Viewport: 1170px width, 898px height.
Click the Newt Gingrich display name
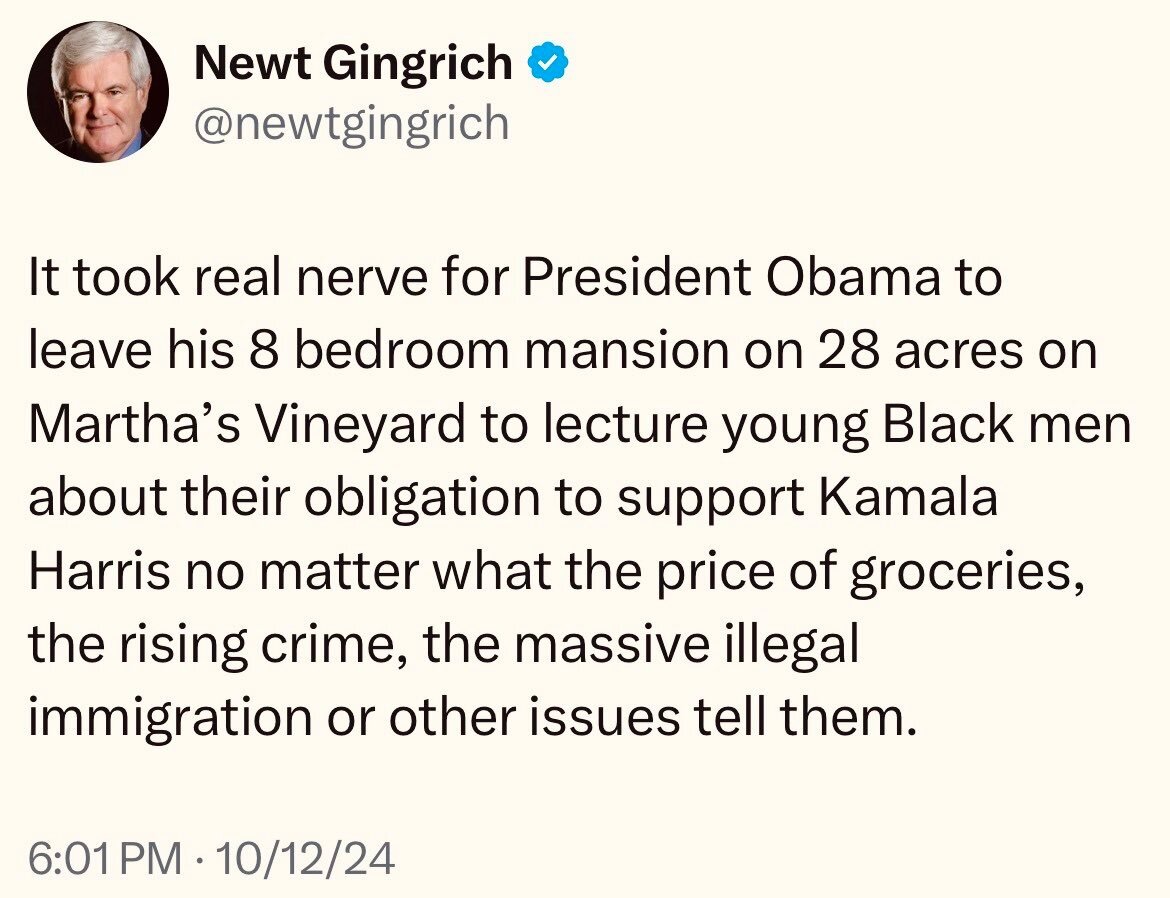point(352,65)
